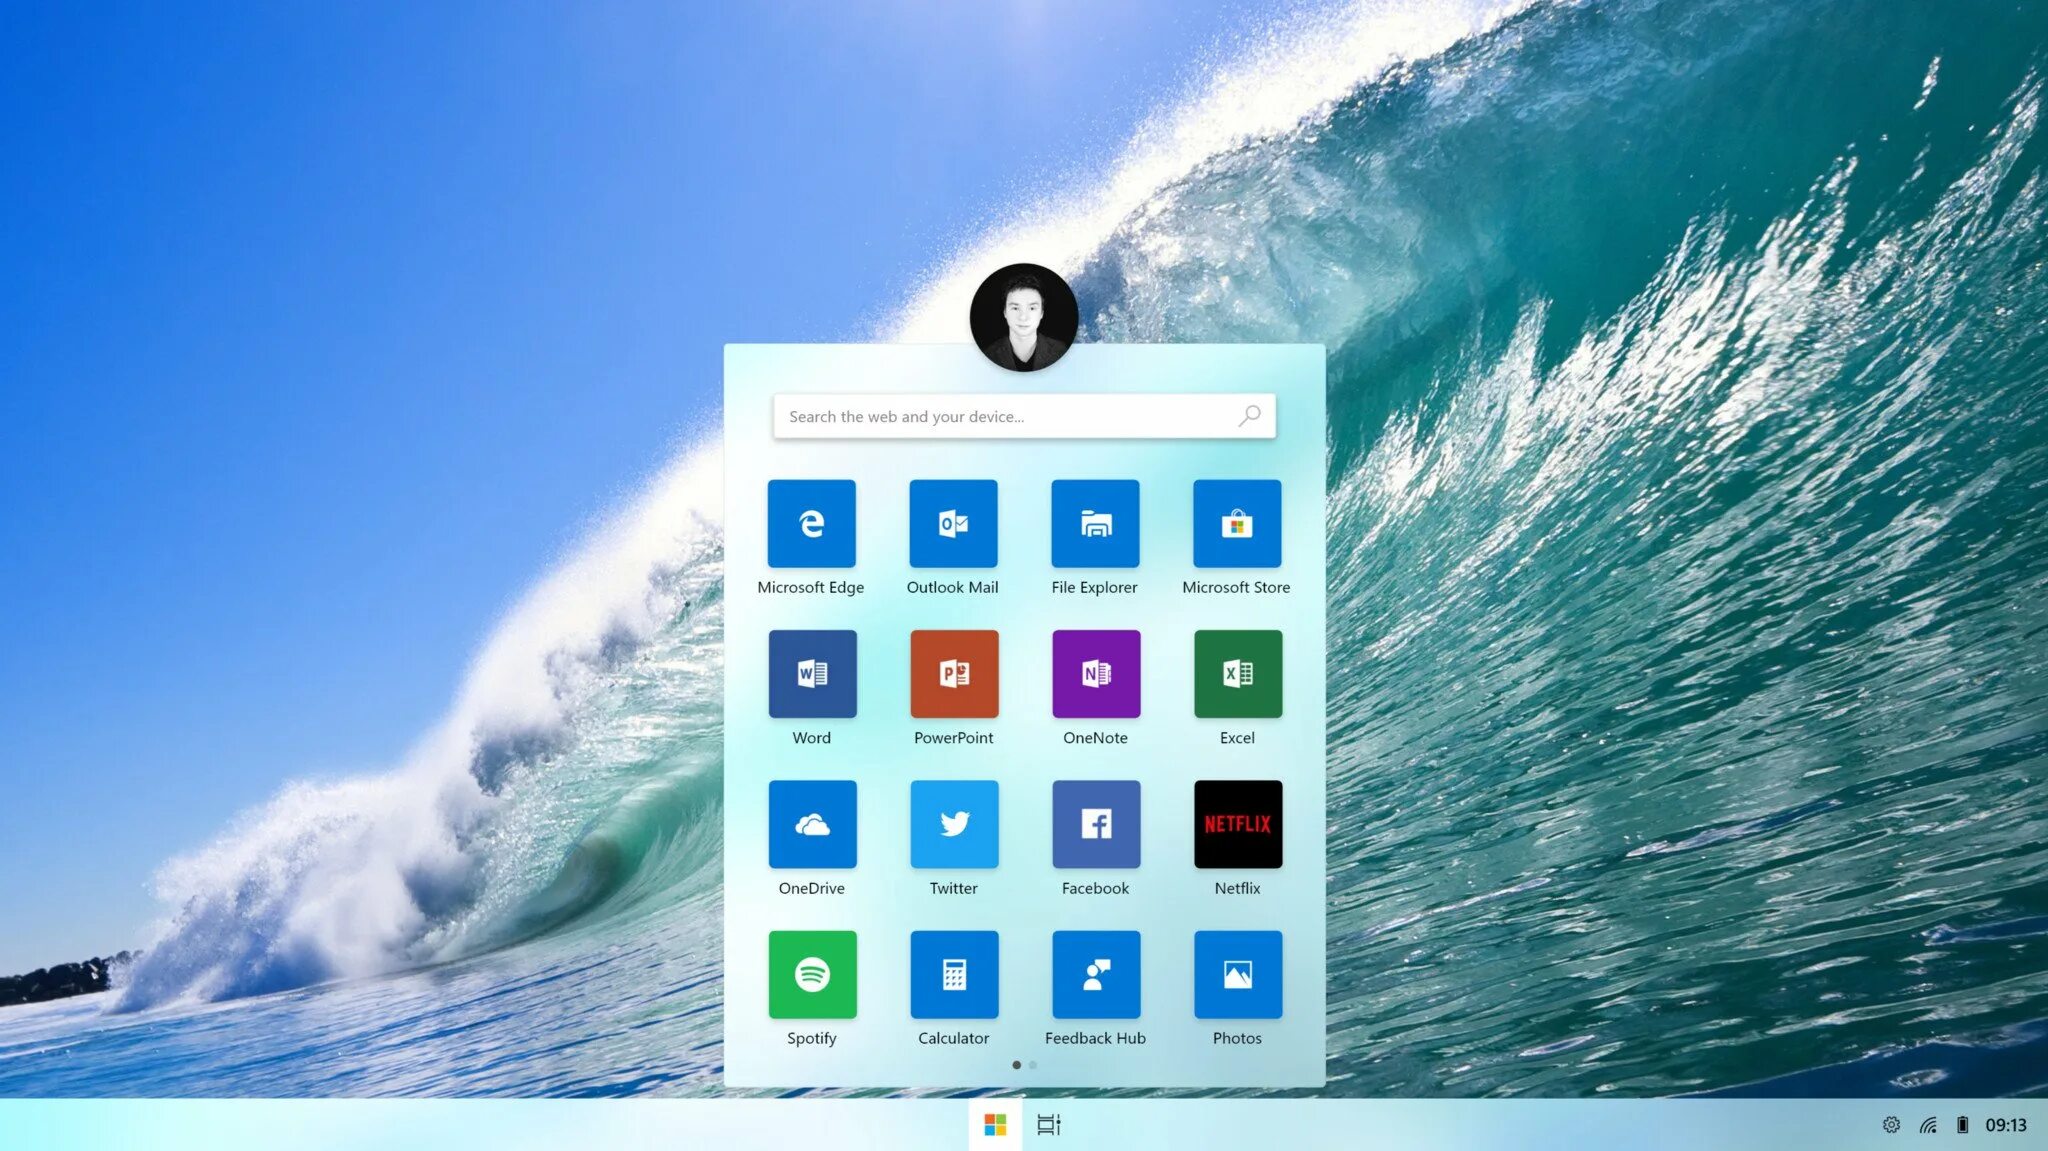Screen dimensions: 2048x1151
Task: Open the Microsoft Store app
Action: 1237,523
